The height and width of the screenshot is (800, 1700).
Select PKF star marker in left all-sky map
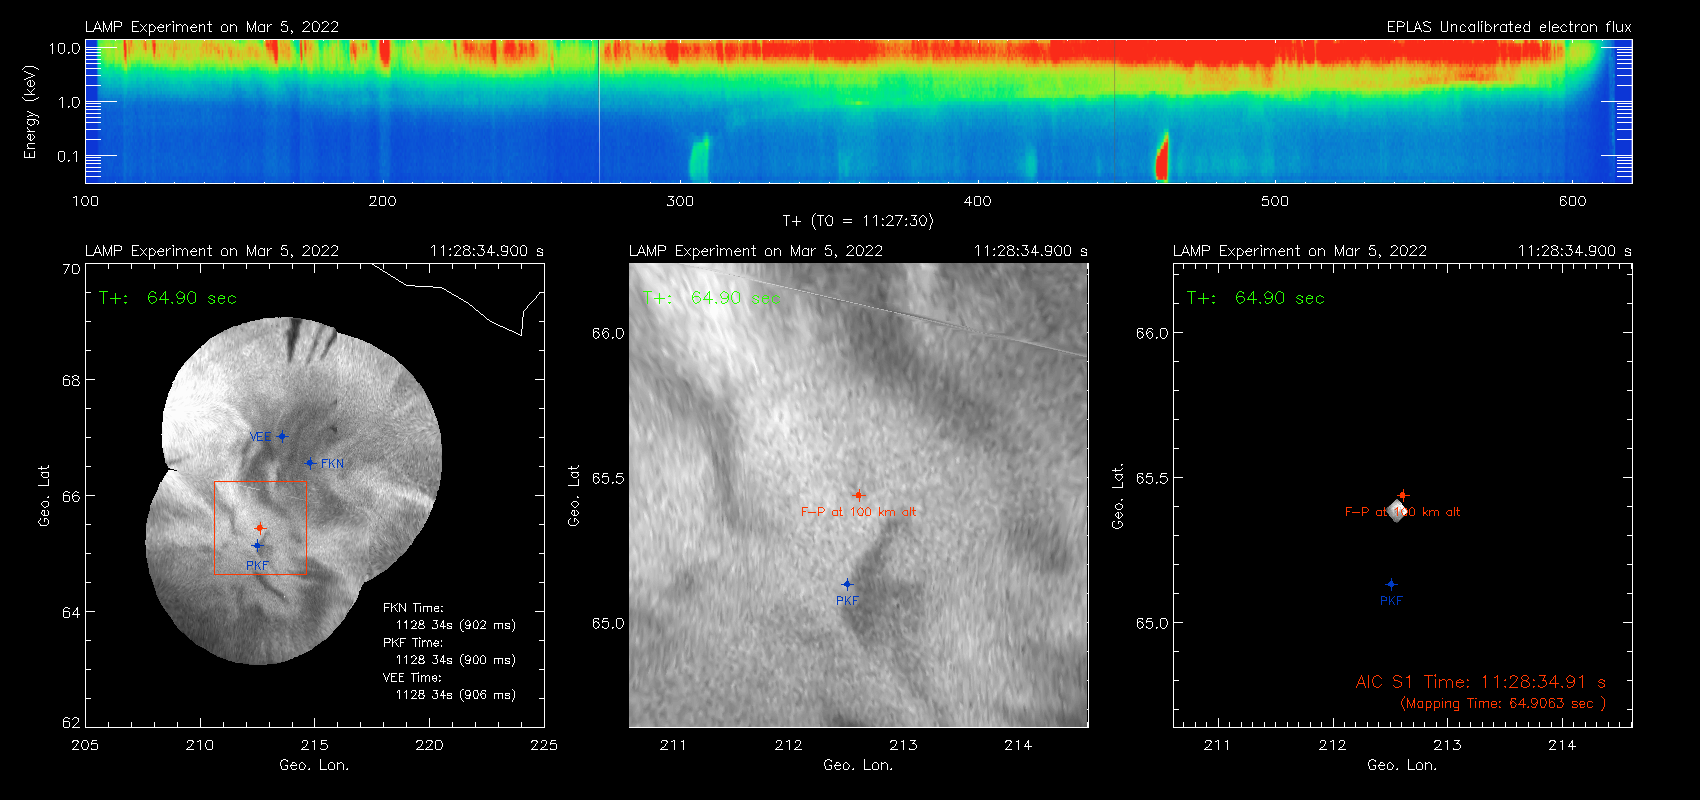tap(257, 545)
